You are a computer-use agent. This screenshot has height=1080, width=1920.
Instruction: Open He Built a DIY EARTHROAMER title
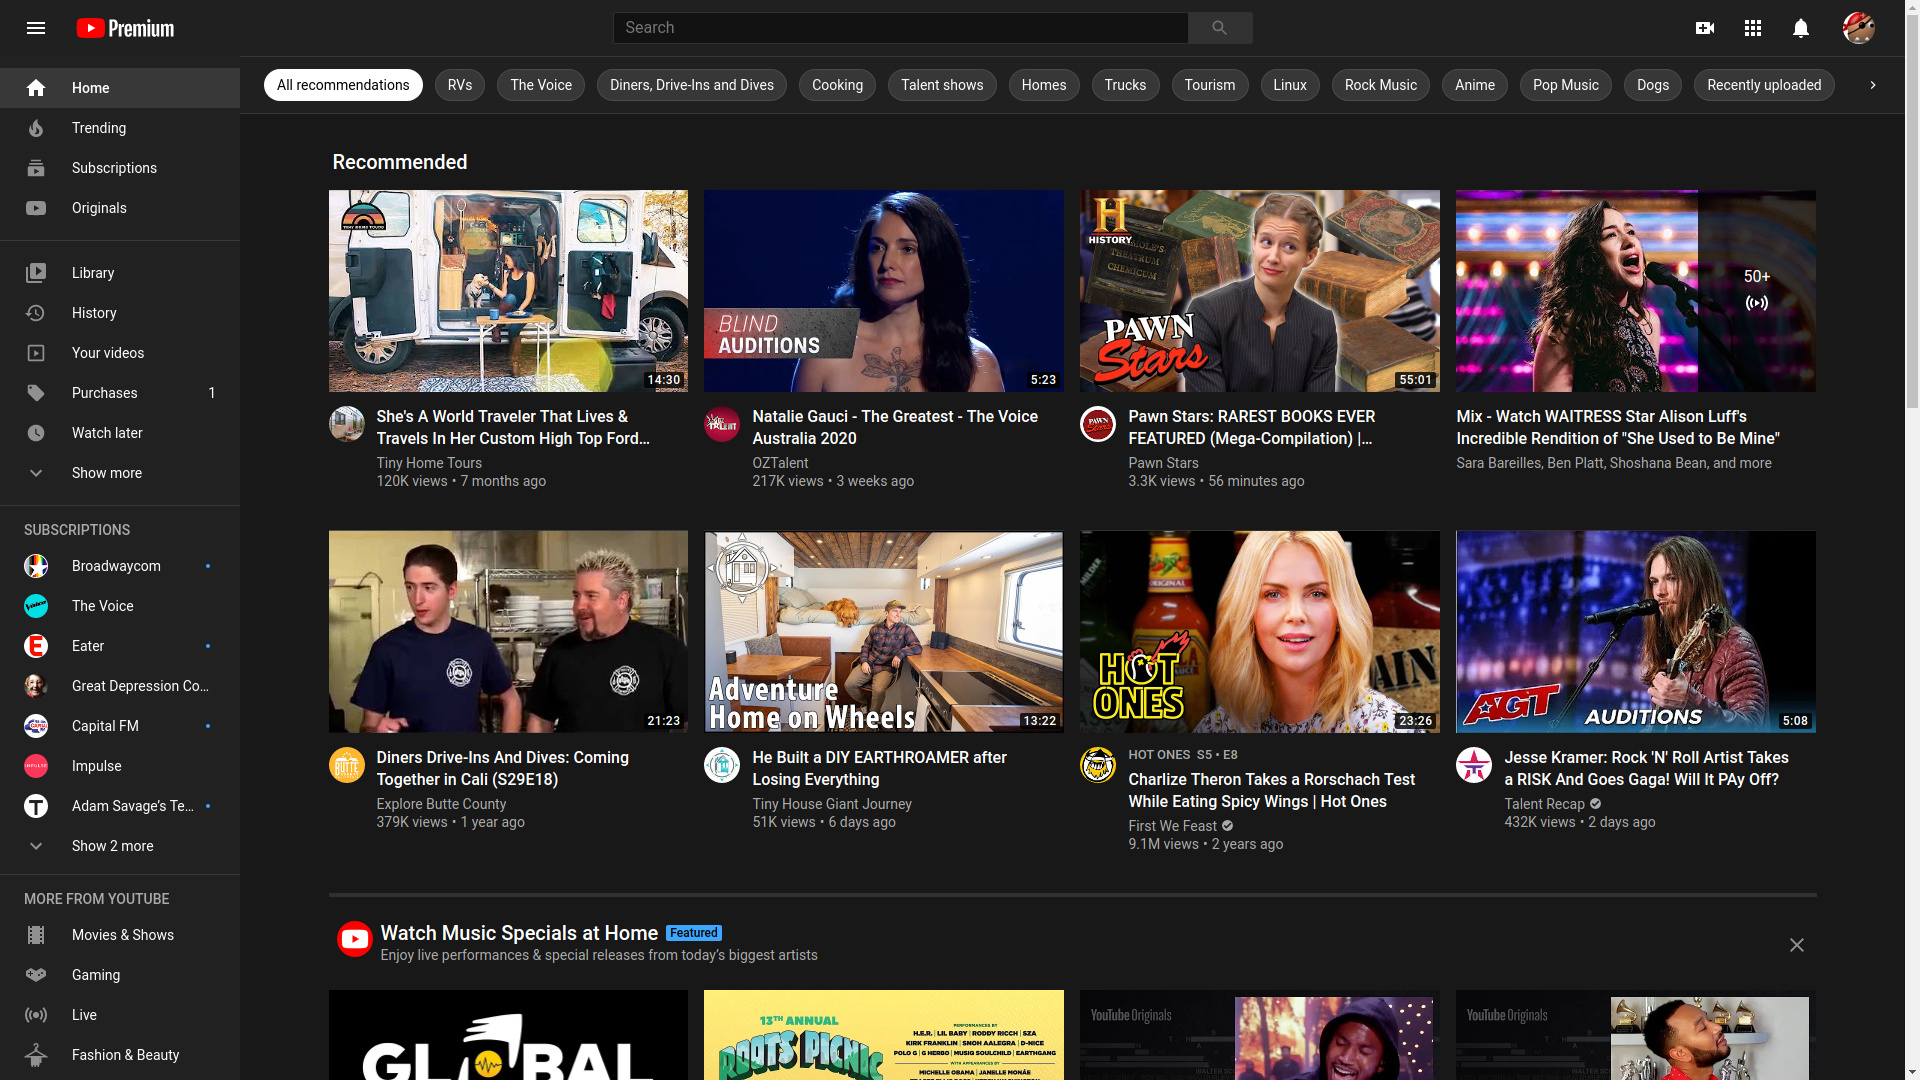coord(880,769)
